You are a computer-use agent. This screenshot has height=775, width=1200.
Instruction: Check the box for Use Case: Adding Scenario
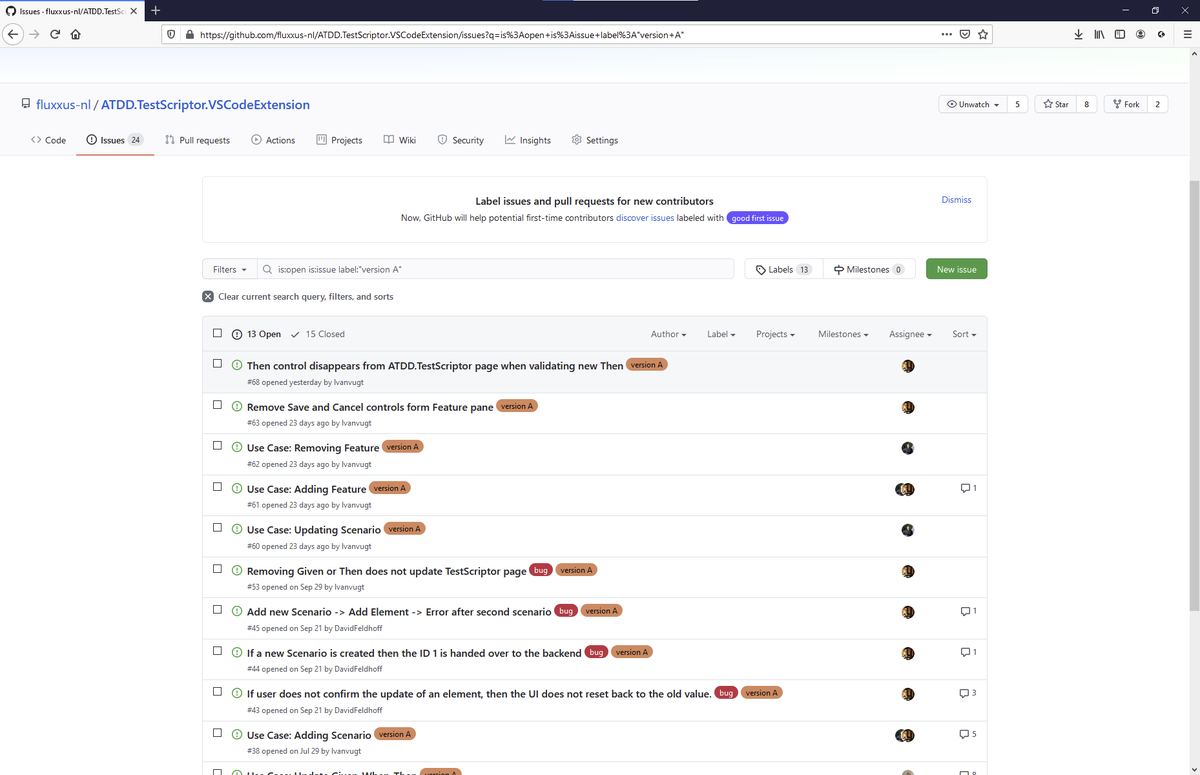[x=217, y=733]
